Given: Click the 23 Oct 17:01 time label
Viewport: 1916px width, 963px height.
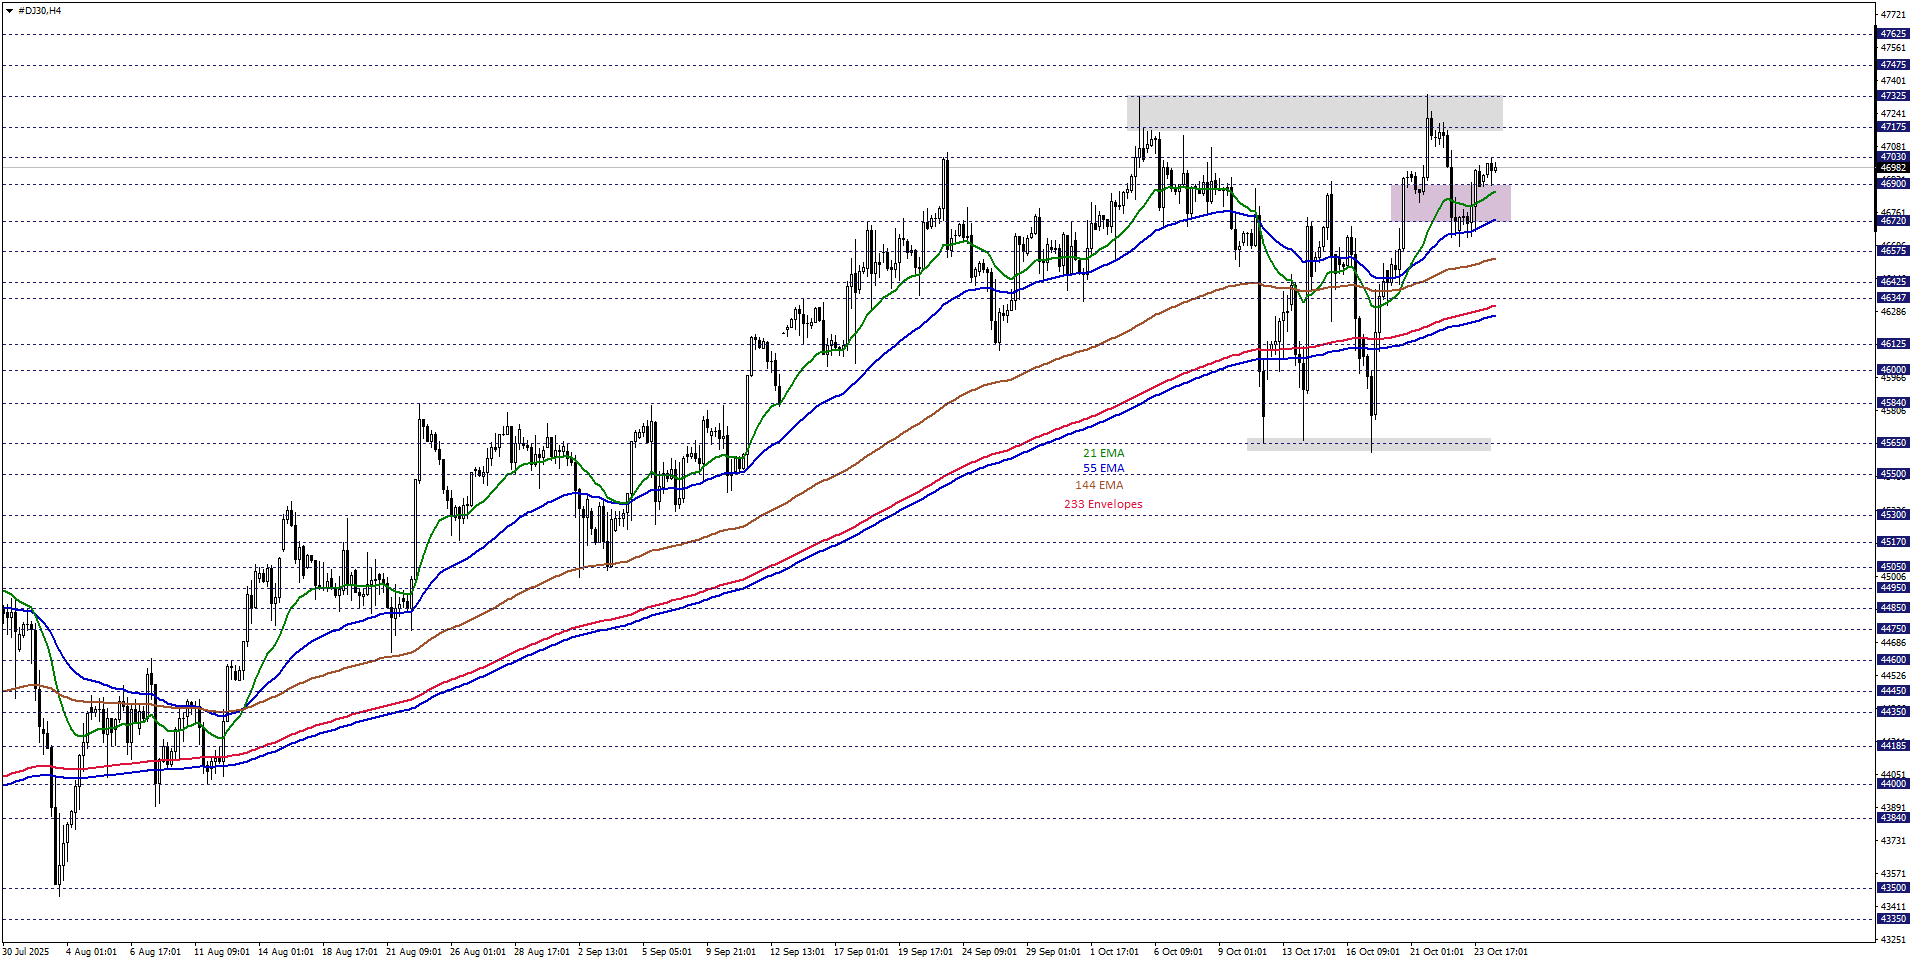Looking at the screenshot, I should pos(1500,951).
